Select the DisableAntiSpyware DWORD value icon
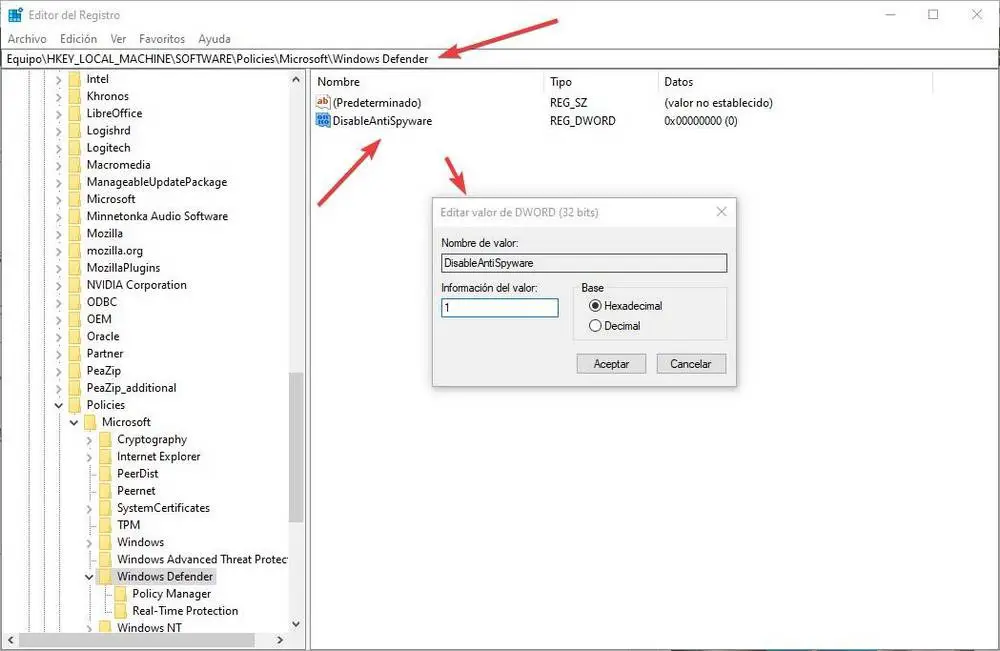The image size is (1000, 651). point(323,120)
